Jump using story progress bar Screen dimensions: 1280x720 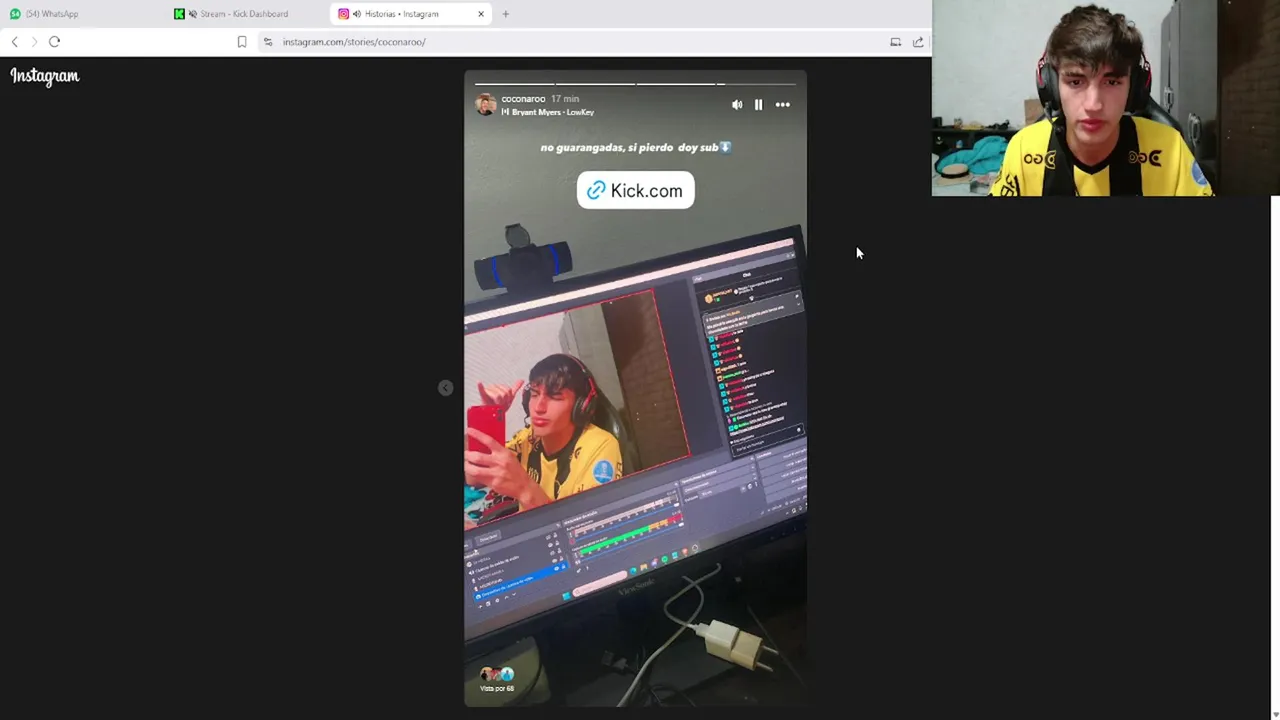(635, 84)
